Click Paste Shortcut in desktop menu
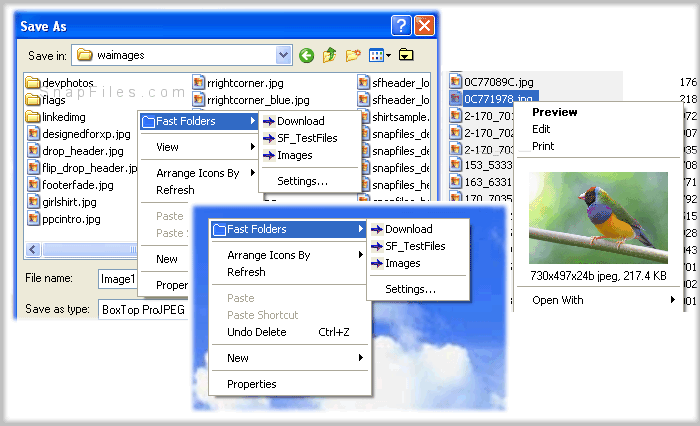This screenshot has height=426, width=700. coord(288,315)
